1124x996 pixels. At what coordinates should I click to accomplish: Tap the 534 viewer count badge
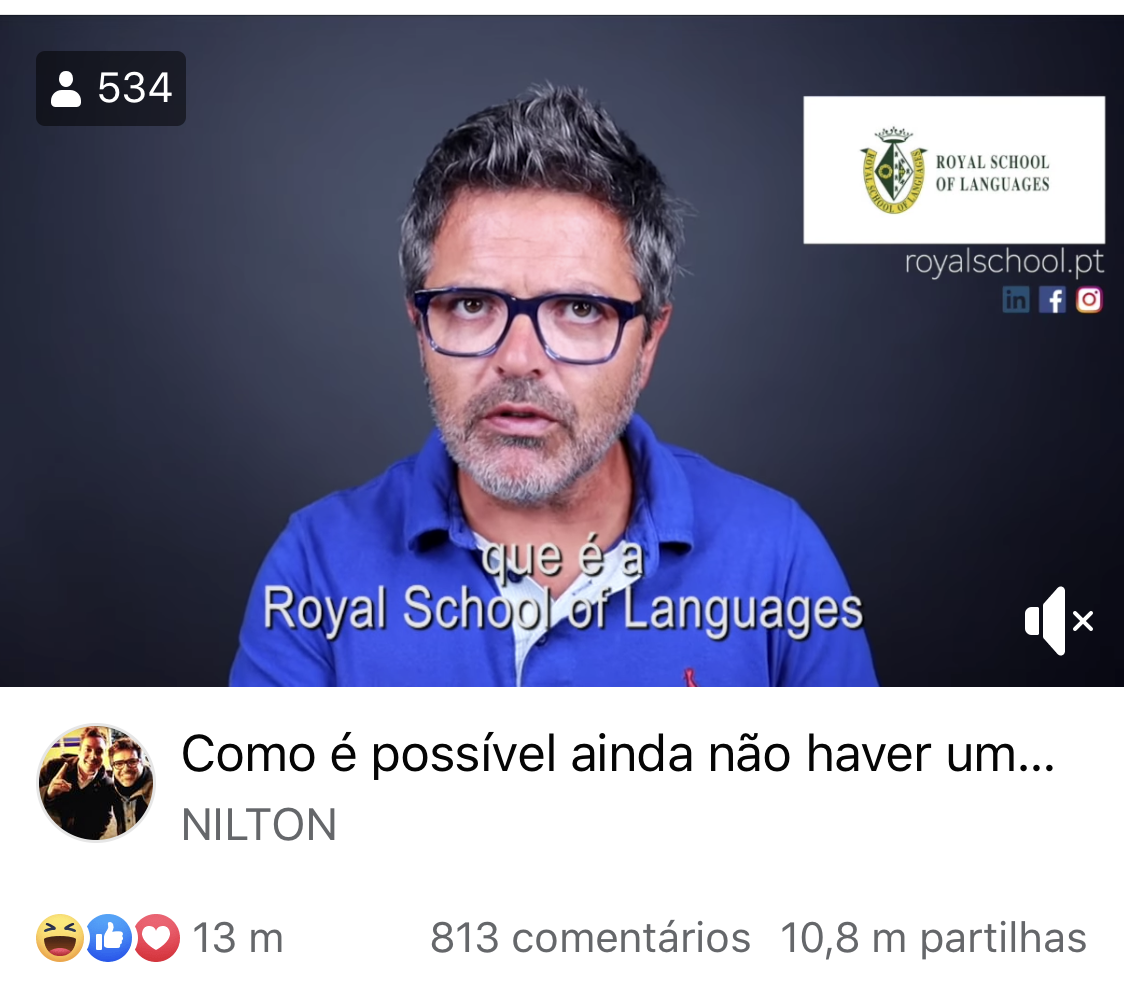tap(111, 88)
